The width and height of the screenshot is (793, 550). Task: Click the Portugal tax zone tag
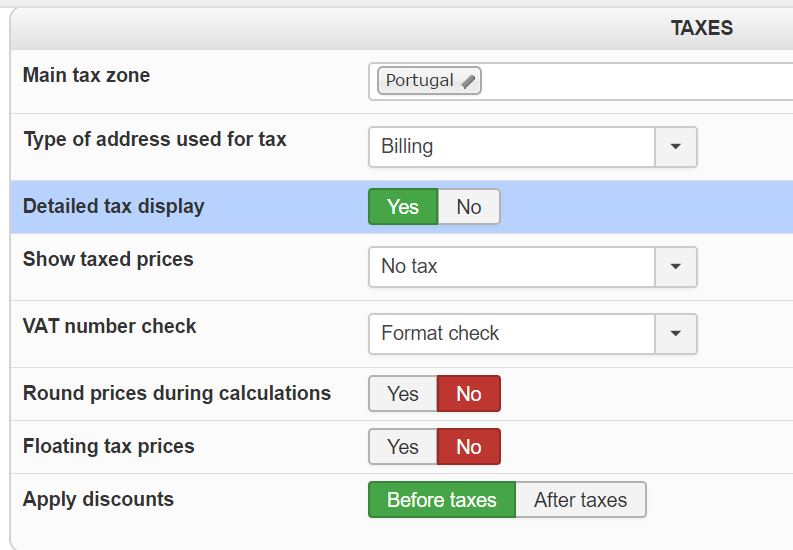click(429, 81)
